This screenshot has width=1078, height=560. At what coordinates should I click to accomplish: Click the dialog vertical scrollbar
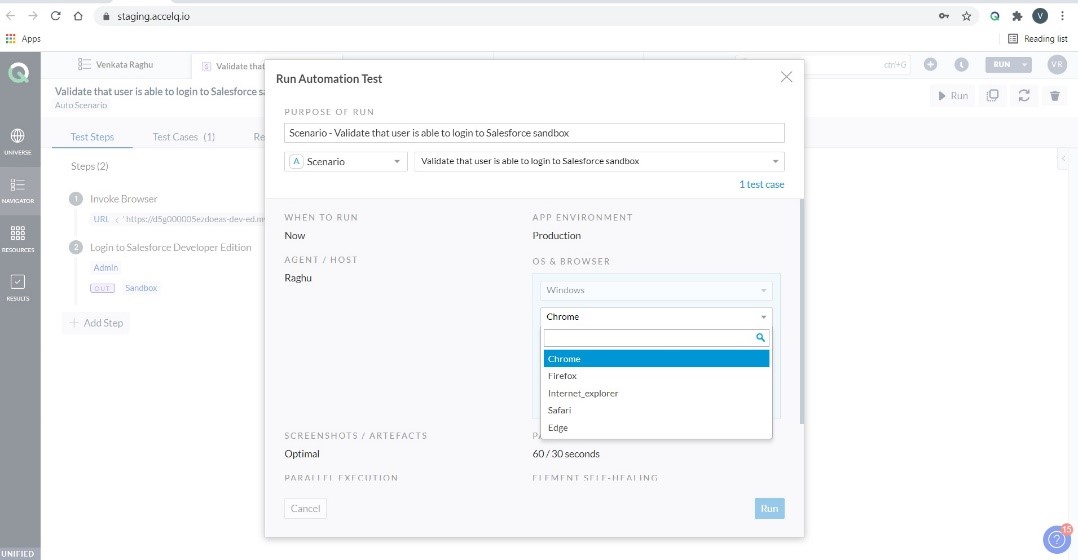tap(801, 311)
